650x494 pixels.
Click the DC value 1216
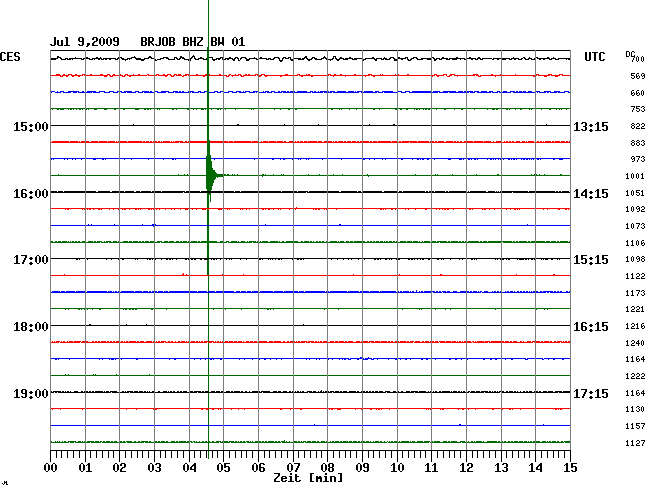tap(635, 326)
